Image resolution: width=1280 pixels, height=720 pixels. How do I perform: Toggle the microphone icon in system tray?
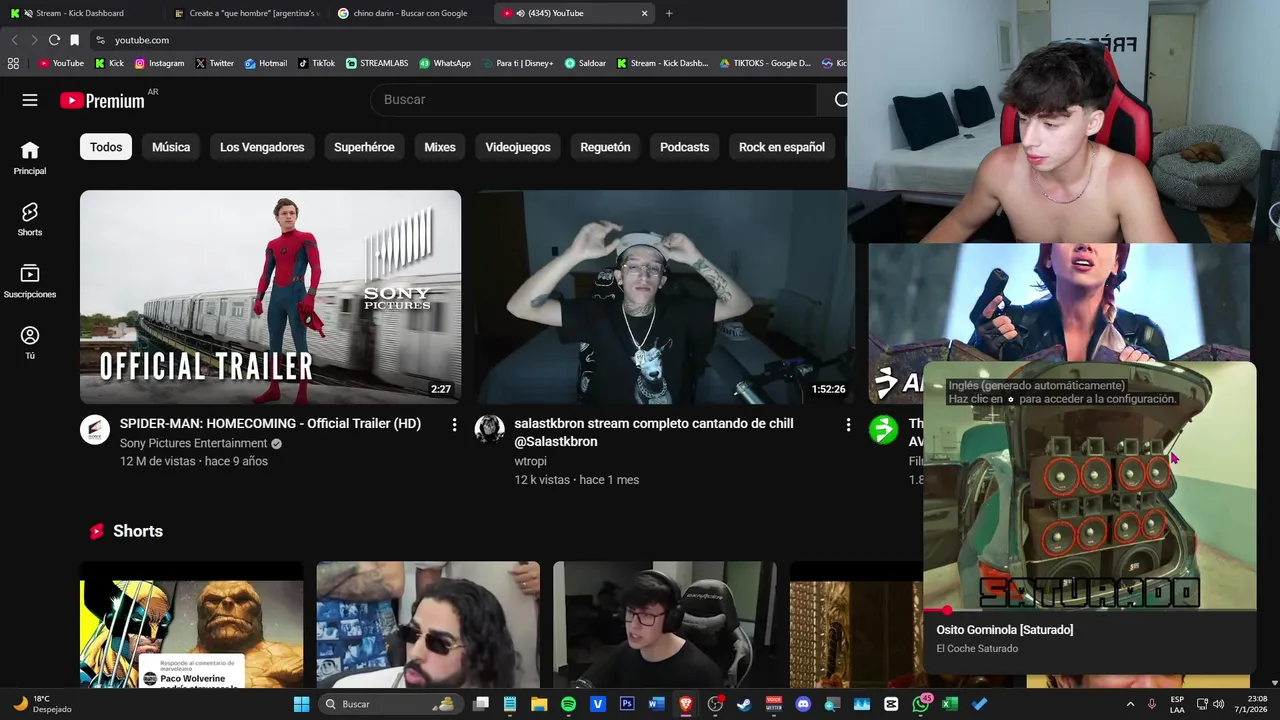coord(1152,704)
